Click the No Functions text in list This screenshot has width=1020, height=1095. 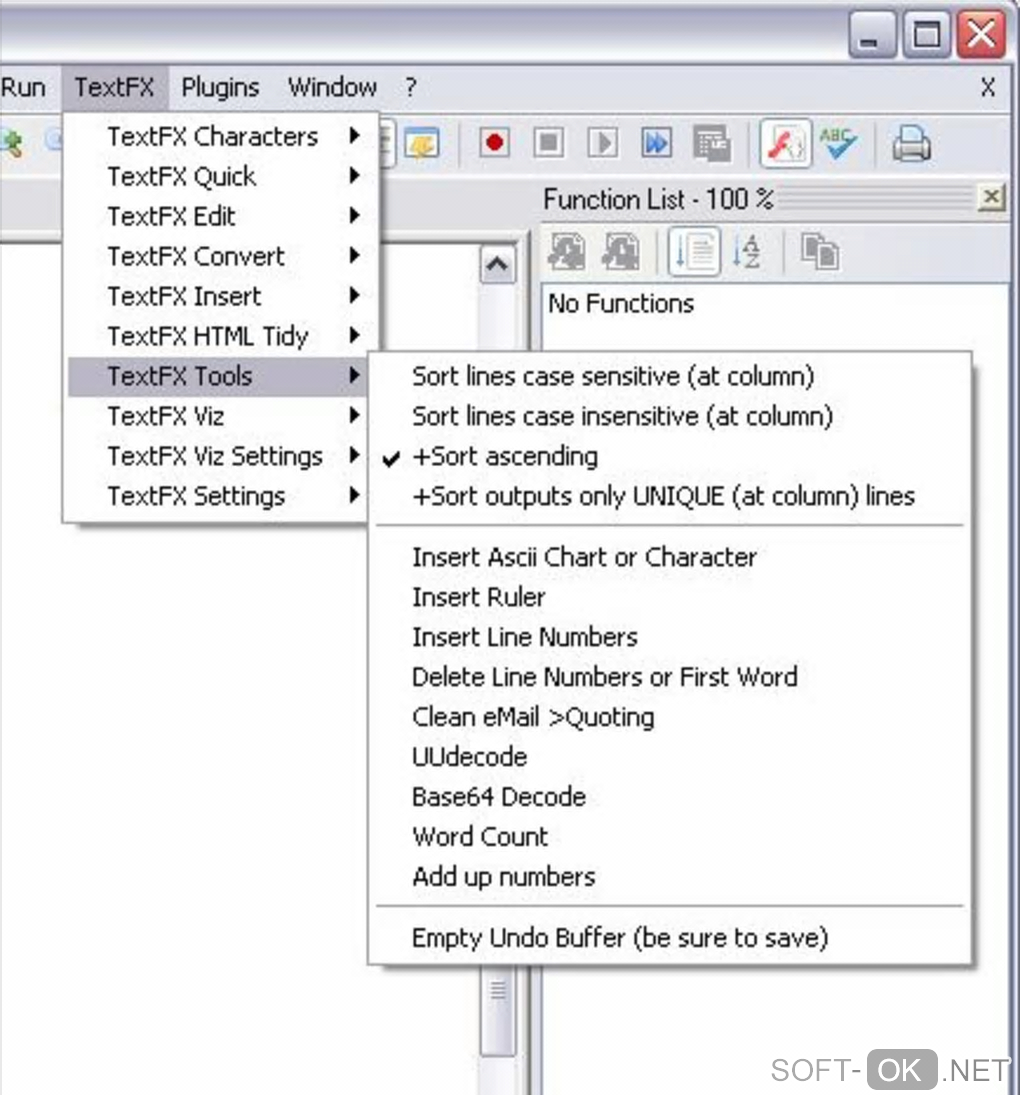tap(621, 304)
